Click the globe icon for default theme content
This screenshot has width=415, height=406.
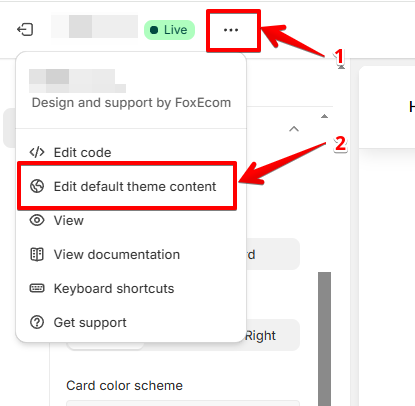point(37,186)
